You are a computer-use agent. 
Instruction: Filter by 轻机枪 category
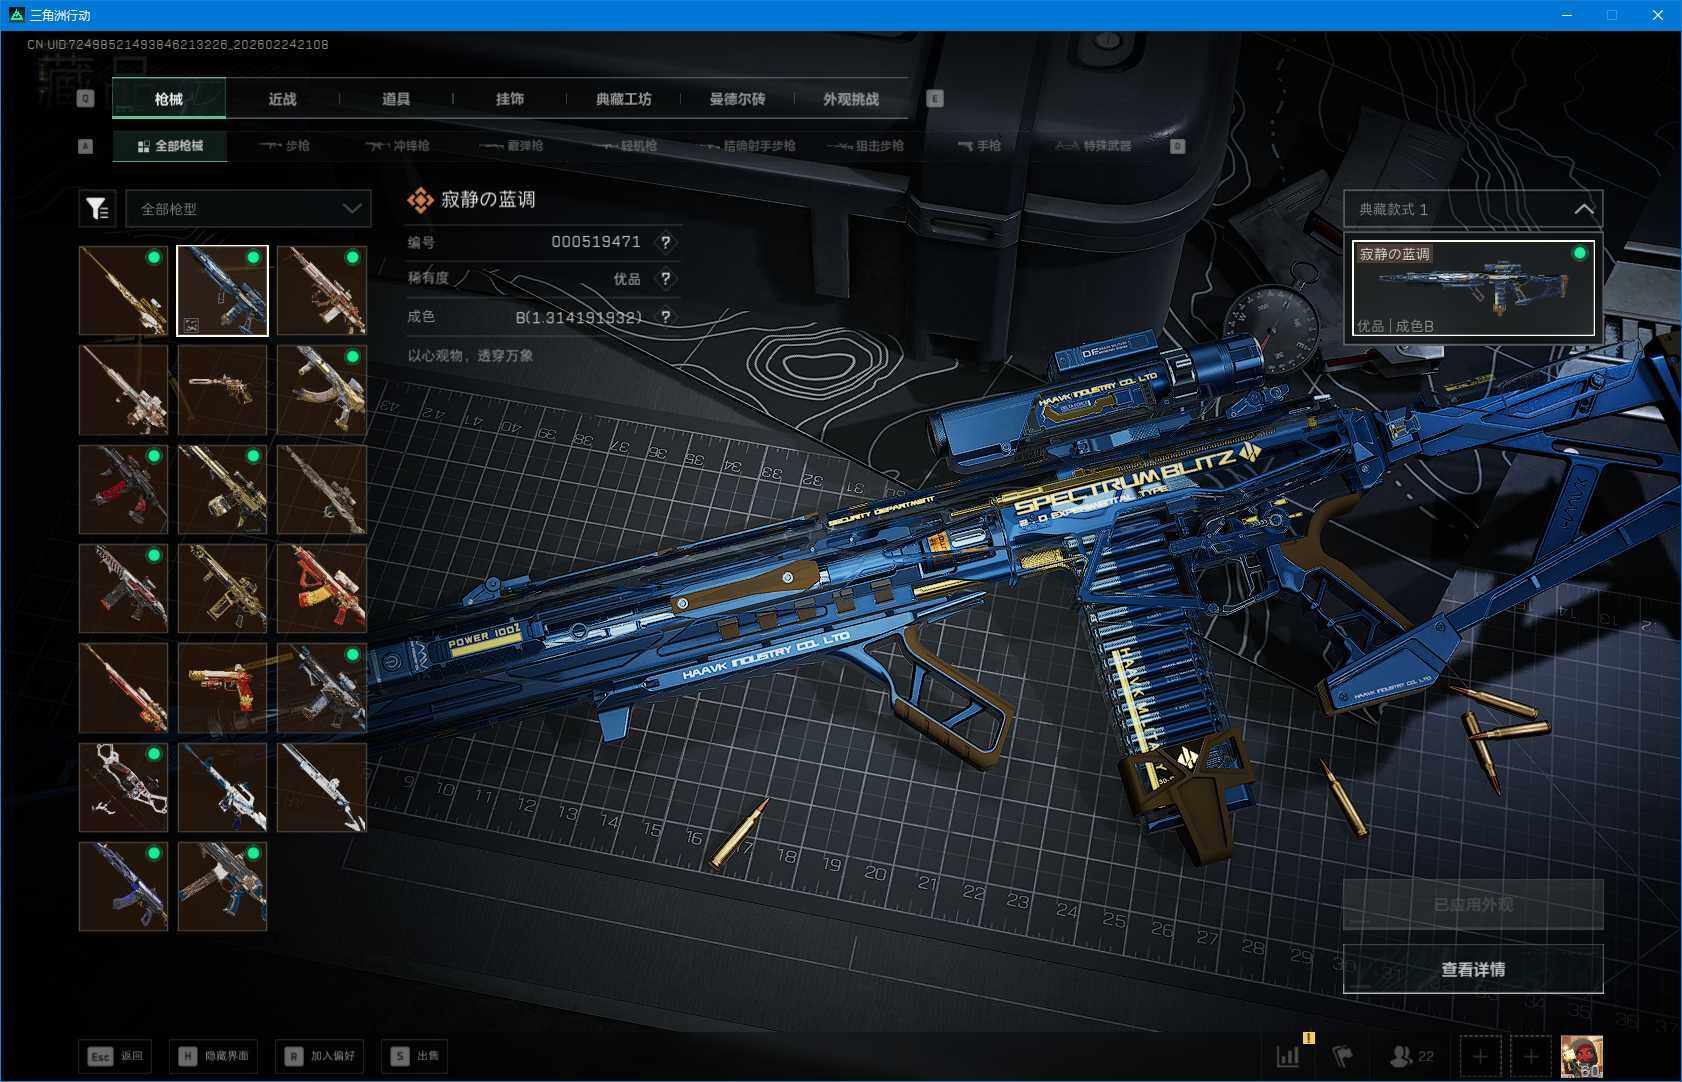tap(625, 146)
